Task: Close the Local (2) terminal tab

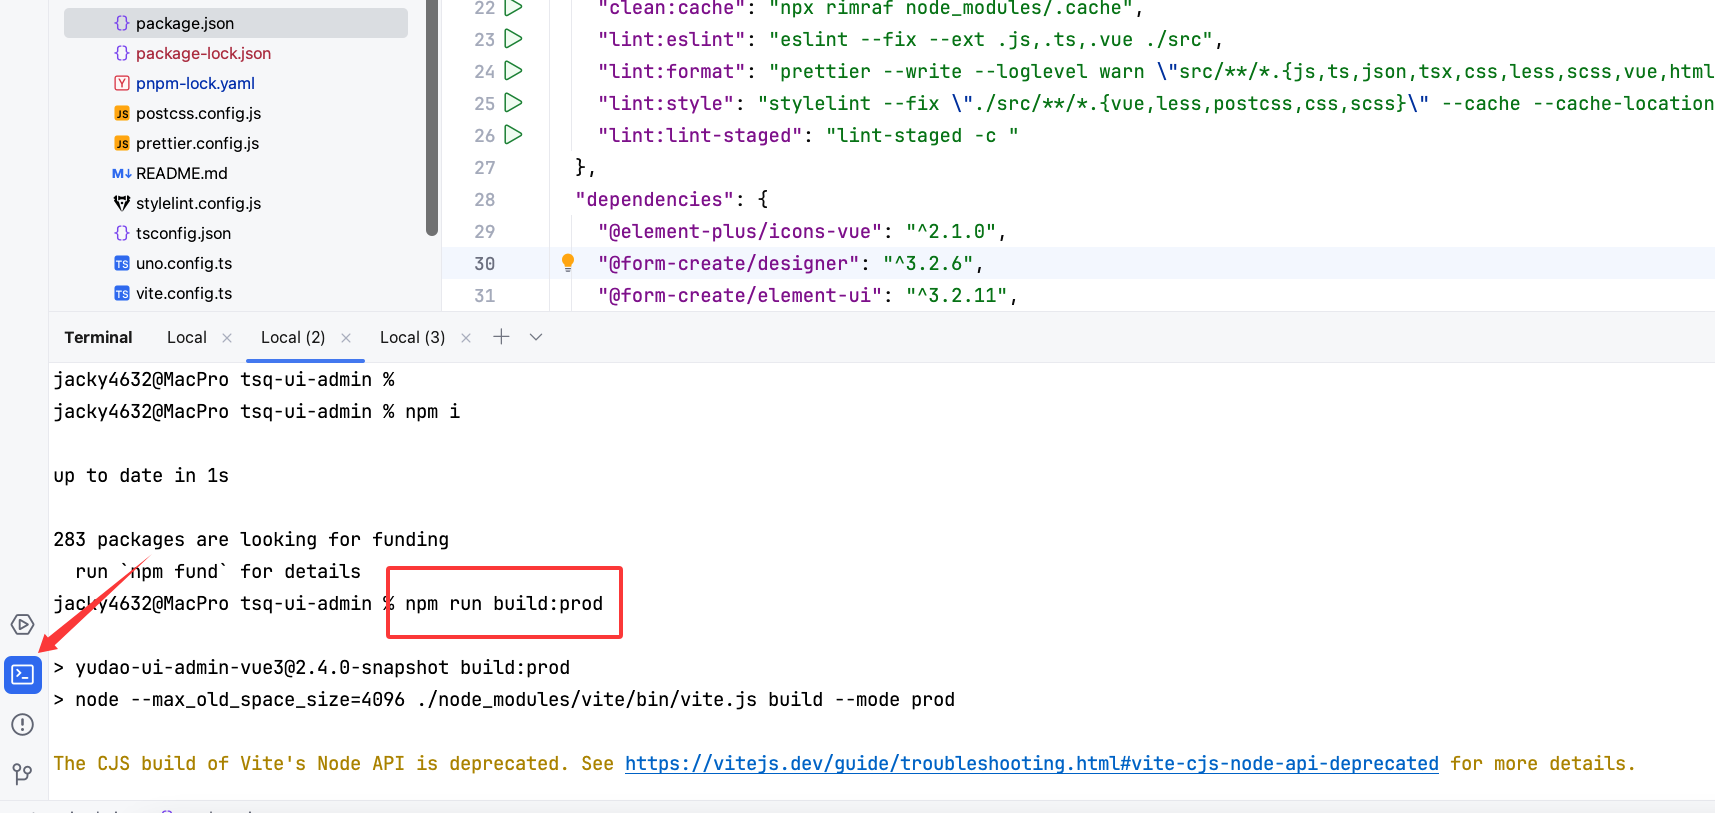Action: click(x=346, y=338)
